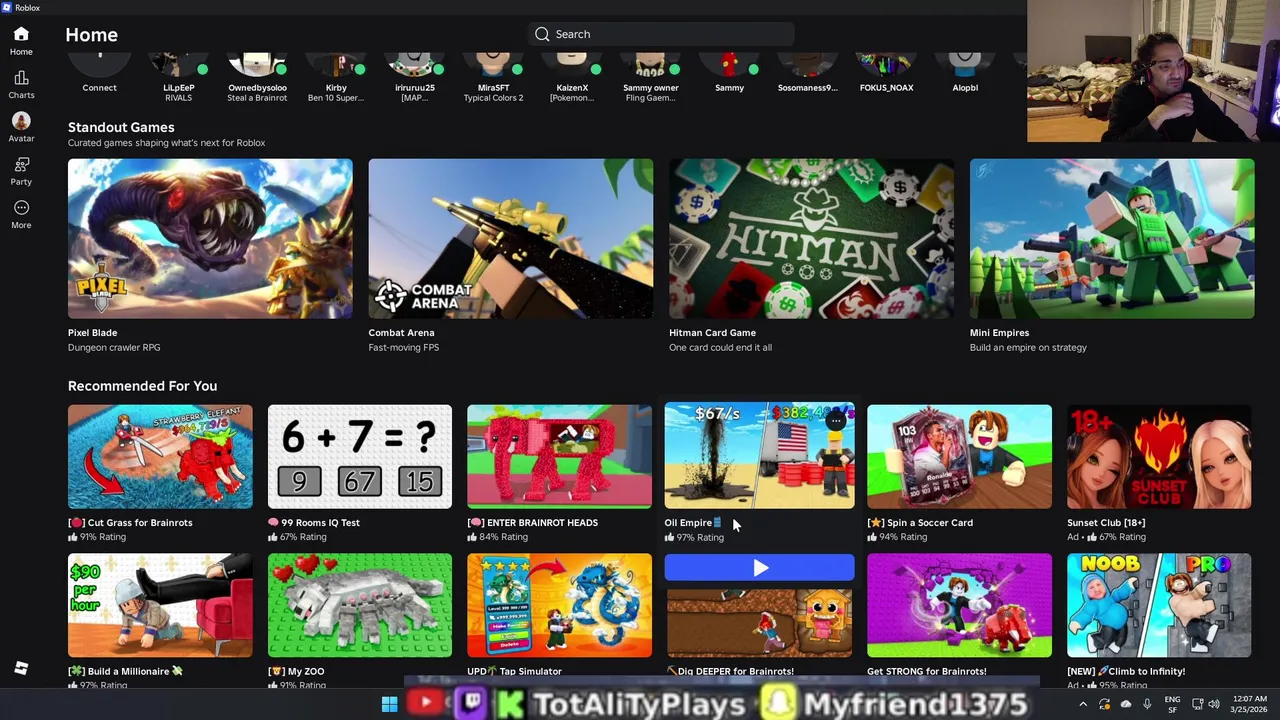Open the Windows Start menu
This screenshot has height=720, width=1280.
click(390, 704)
